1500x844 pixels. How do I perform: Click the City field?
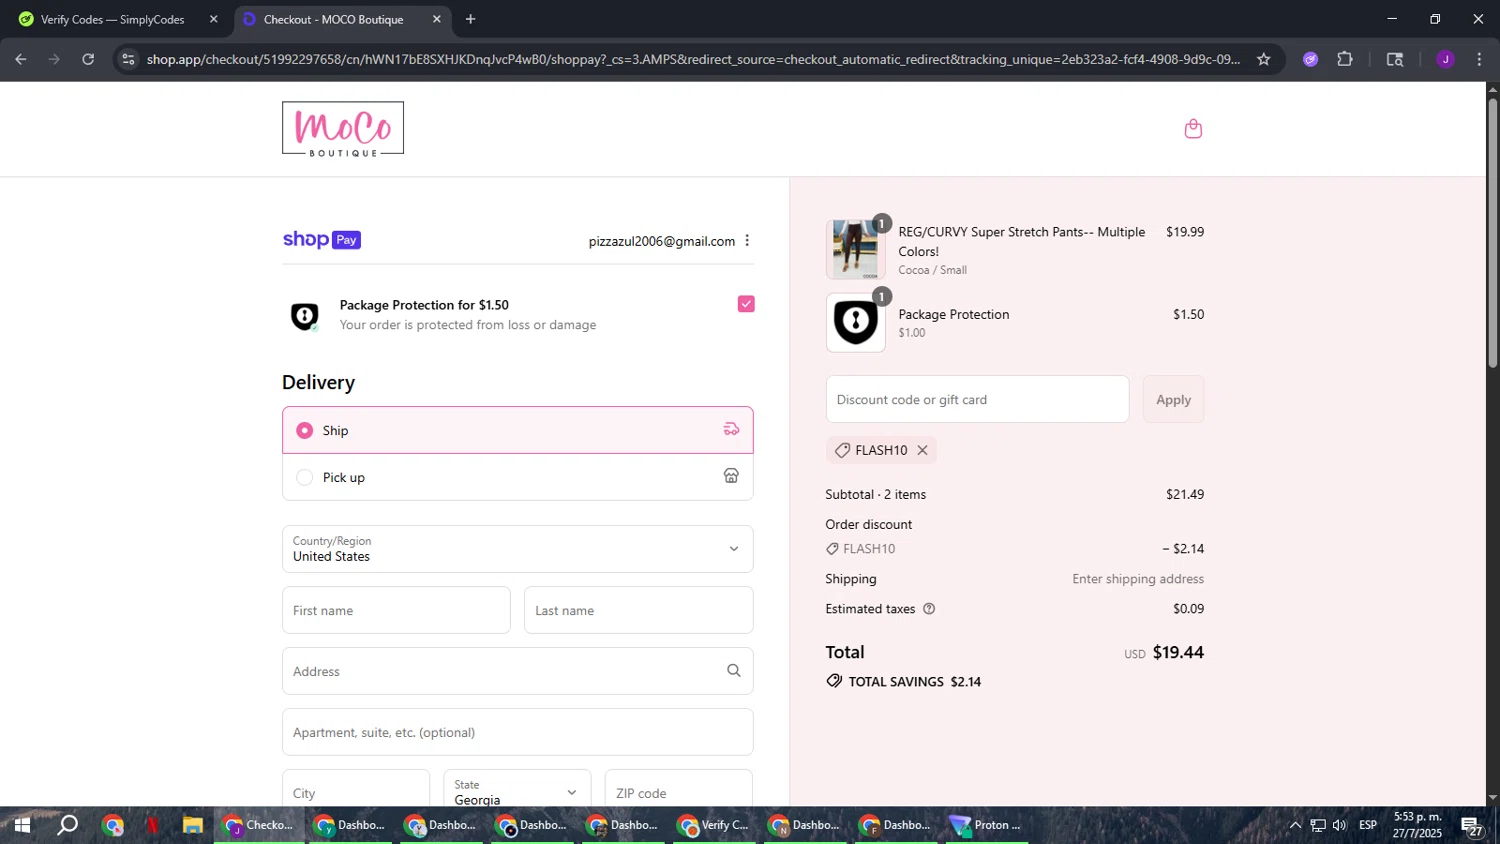point(356,788)
